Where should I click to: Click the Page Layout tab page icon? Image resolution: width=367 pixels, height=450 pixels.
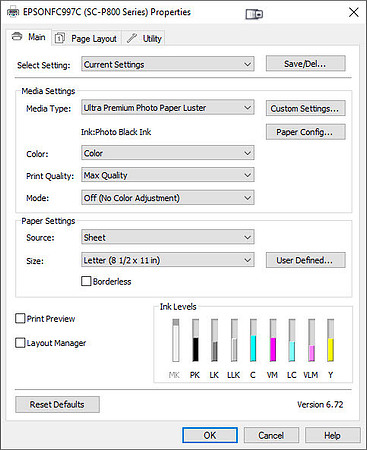[59, 38]
